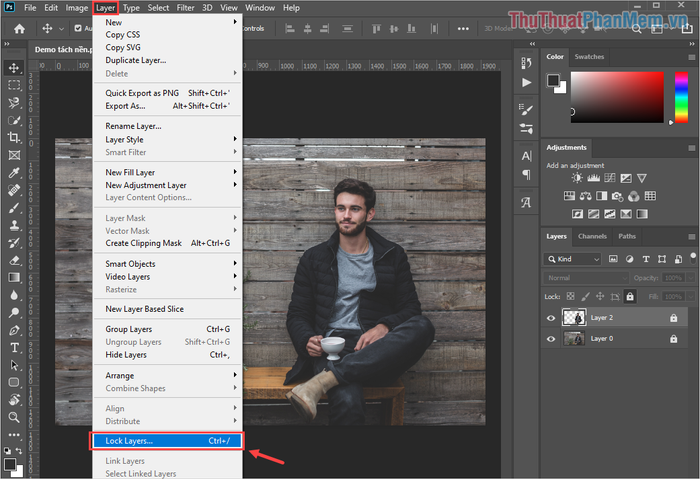Select the Healing Brush tool
This screenshot has width=700, height=479.
(14, 190)
